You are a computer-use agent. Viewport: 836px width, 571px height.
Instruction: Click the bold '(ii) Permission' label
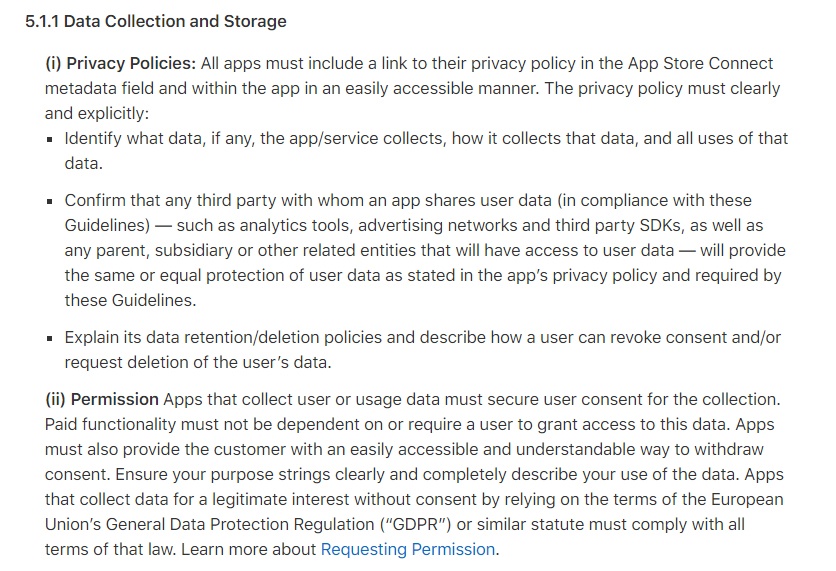tap(102, 399)
